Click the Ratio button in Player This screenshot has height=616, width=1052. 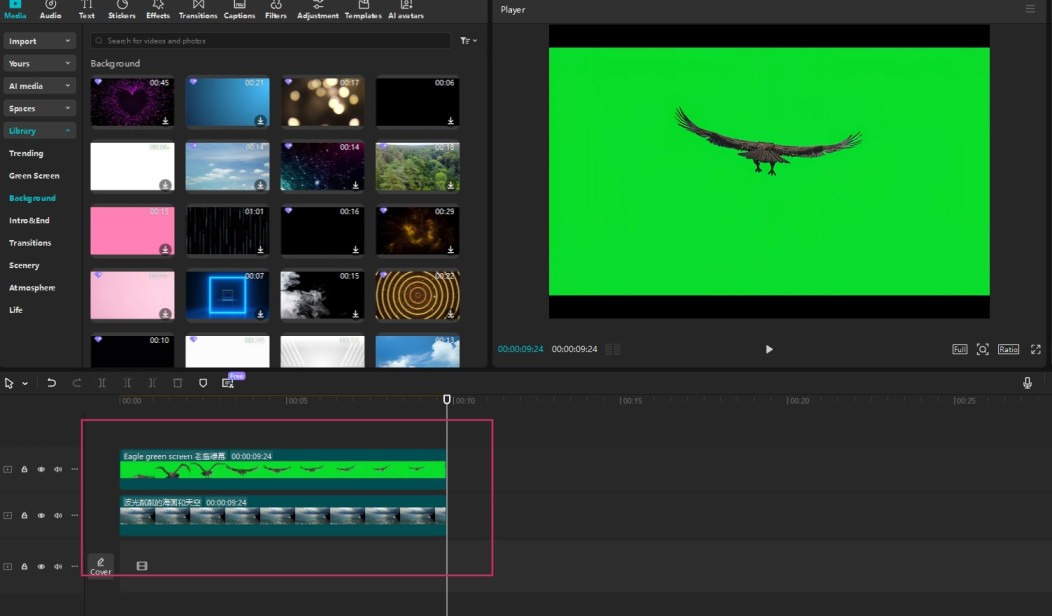tap(1008, 349)
